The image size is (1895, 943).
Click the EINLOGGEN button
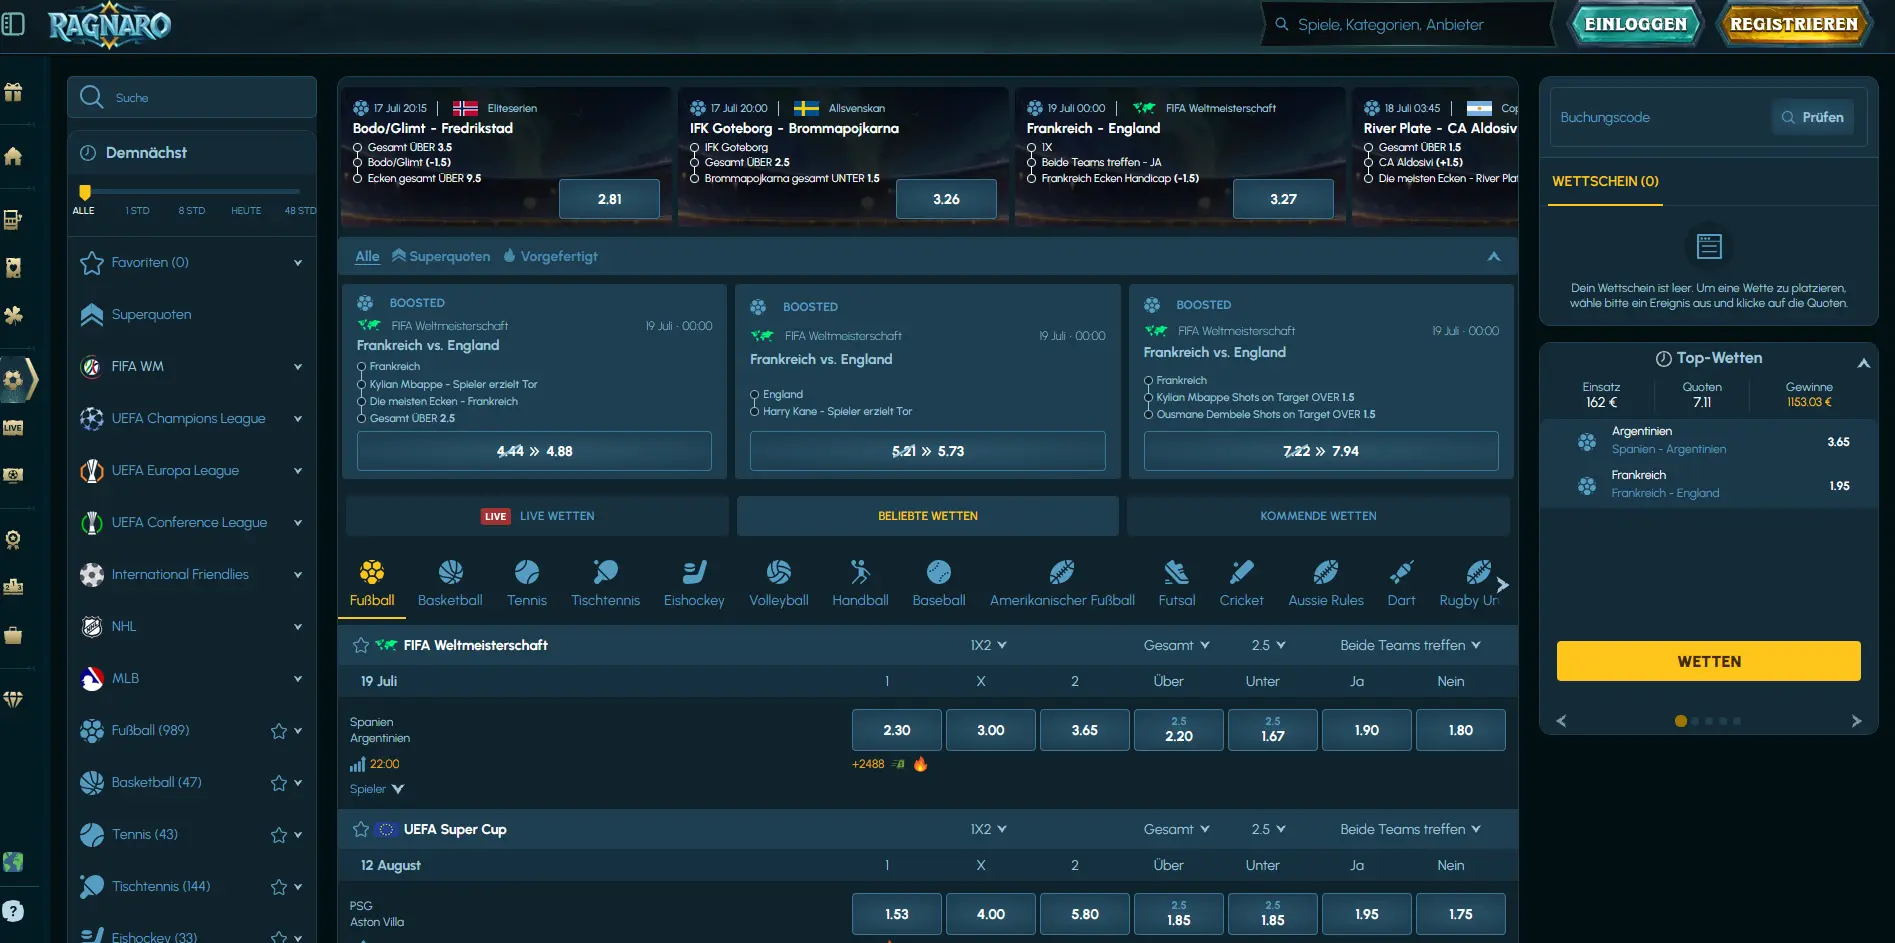1636,24
